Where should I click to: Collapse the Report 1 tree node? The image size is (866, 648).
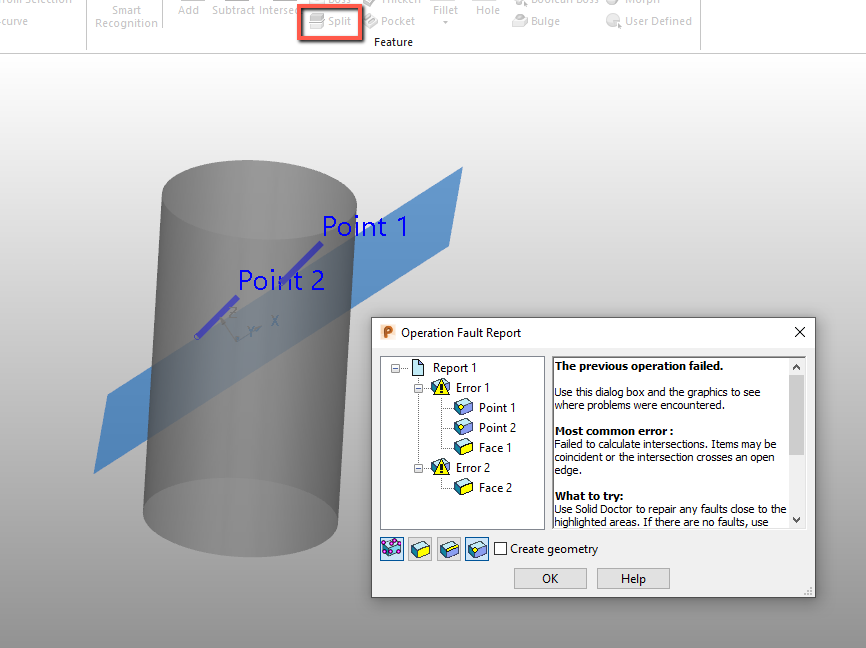coord(395,367)
